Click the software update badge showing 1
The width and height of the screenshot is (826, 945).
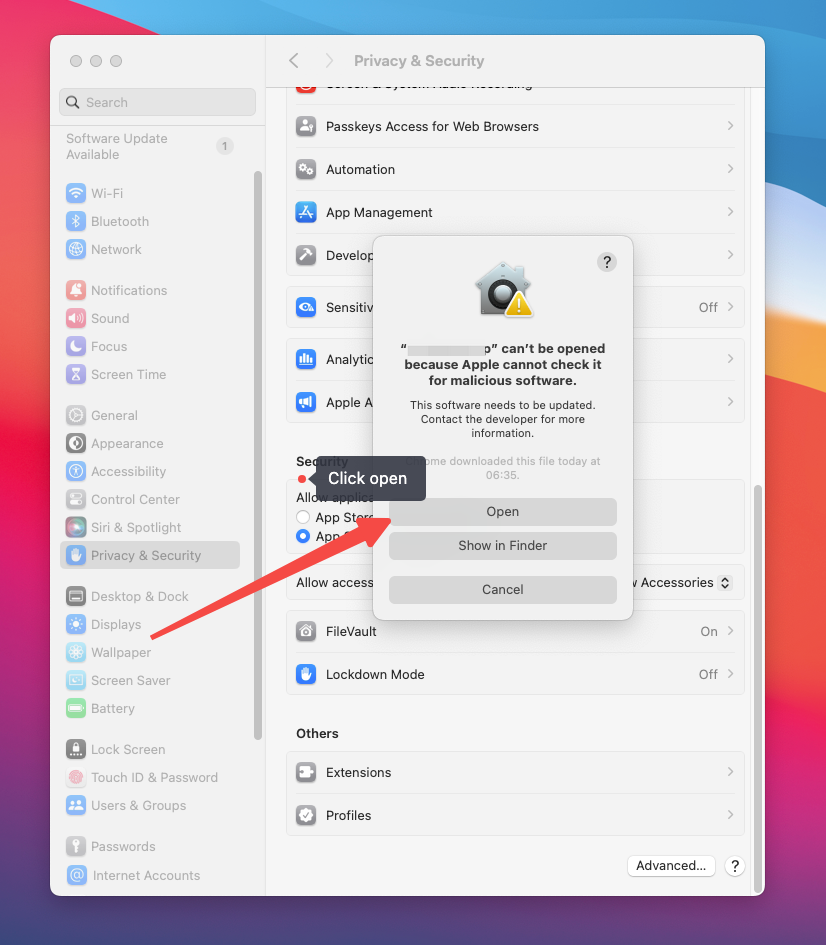(x=225, y=146)
